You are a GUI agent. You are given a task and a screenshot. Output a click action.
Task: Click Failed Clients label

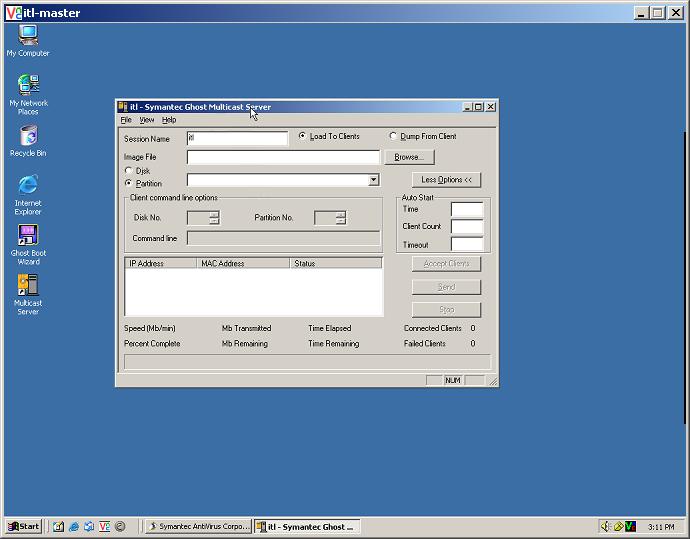pos(425,344)
